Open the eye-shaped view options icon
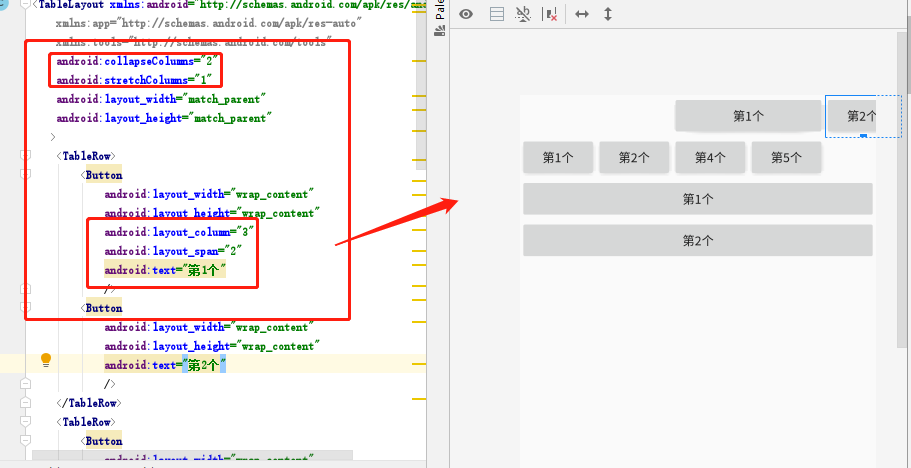Image resolution: width=911 pixels, height=468 pixels. coord(466,14)
